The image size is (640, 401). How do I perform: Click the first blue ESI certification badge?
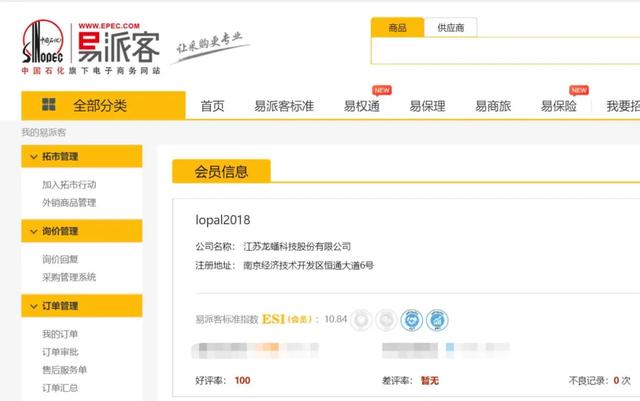pos(411,320)
